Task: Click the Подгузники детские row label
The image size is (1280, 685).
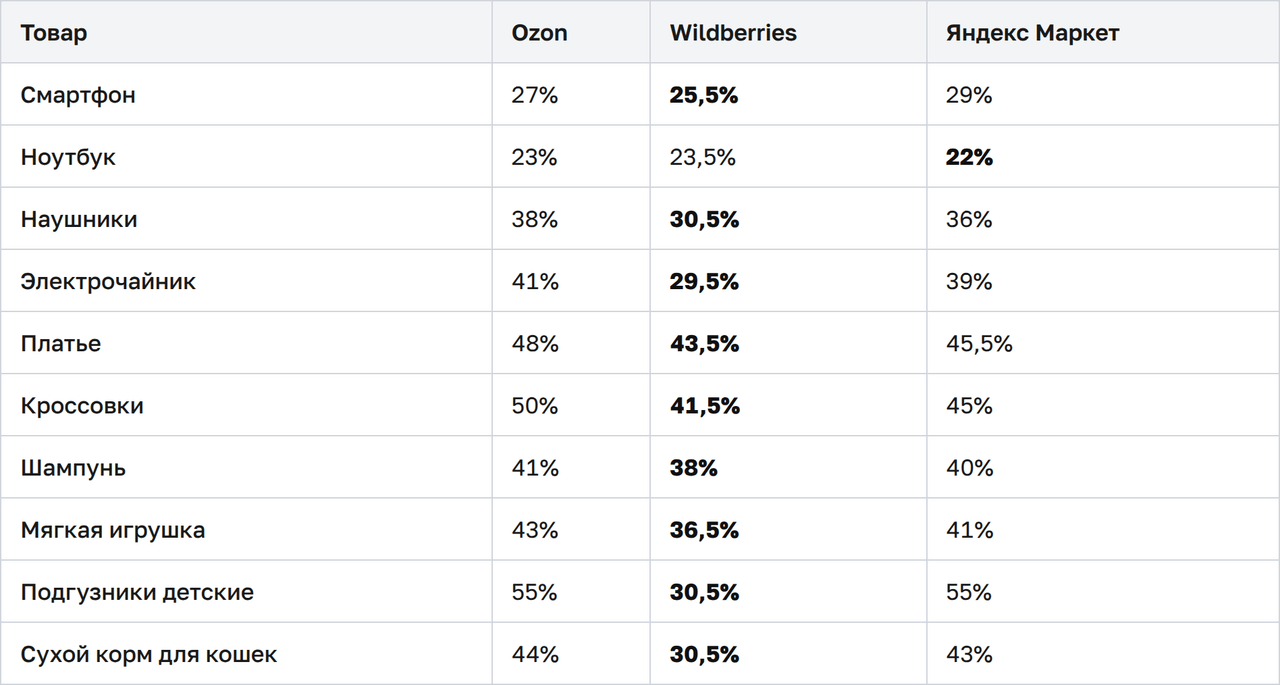Action: point(137,591)
